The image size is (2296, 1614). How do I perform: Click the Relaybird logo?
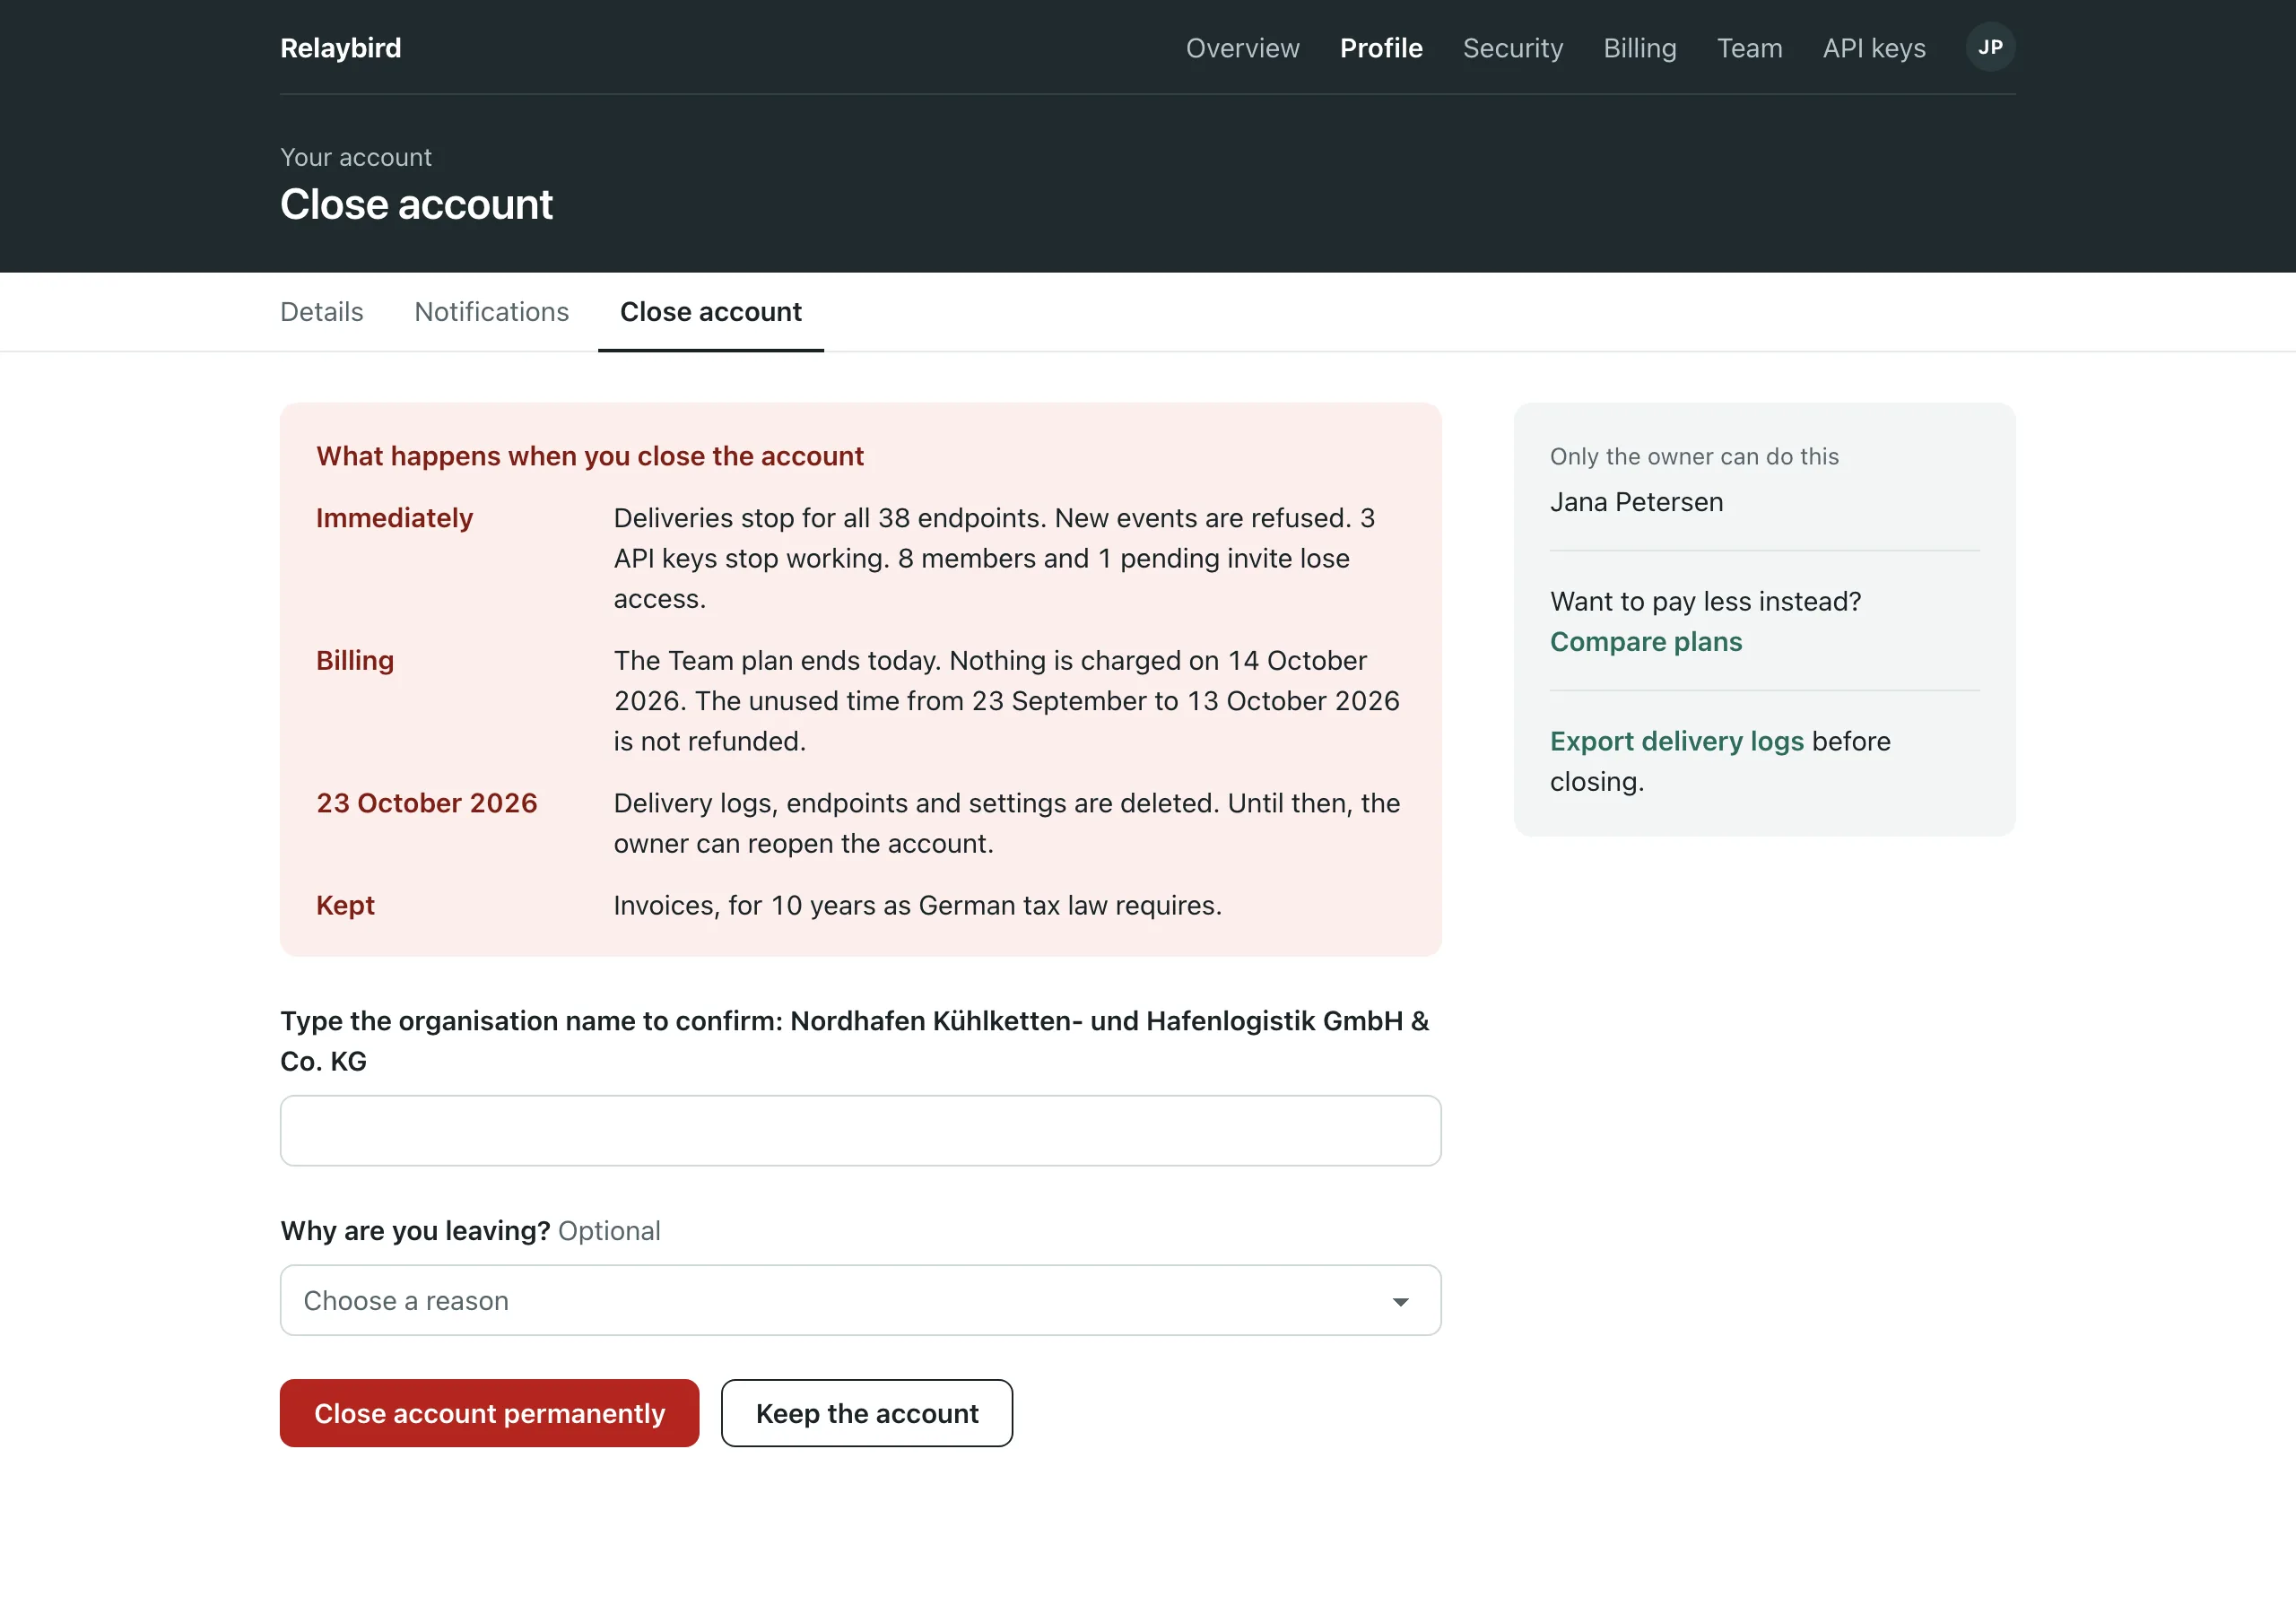(340, 48)
